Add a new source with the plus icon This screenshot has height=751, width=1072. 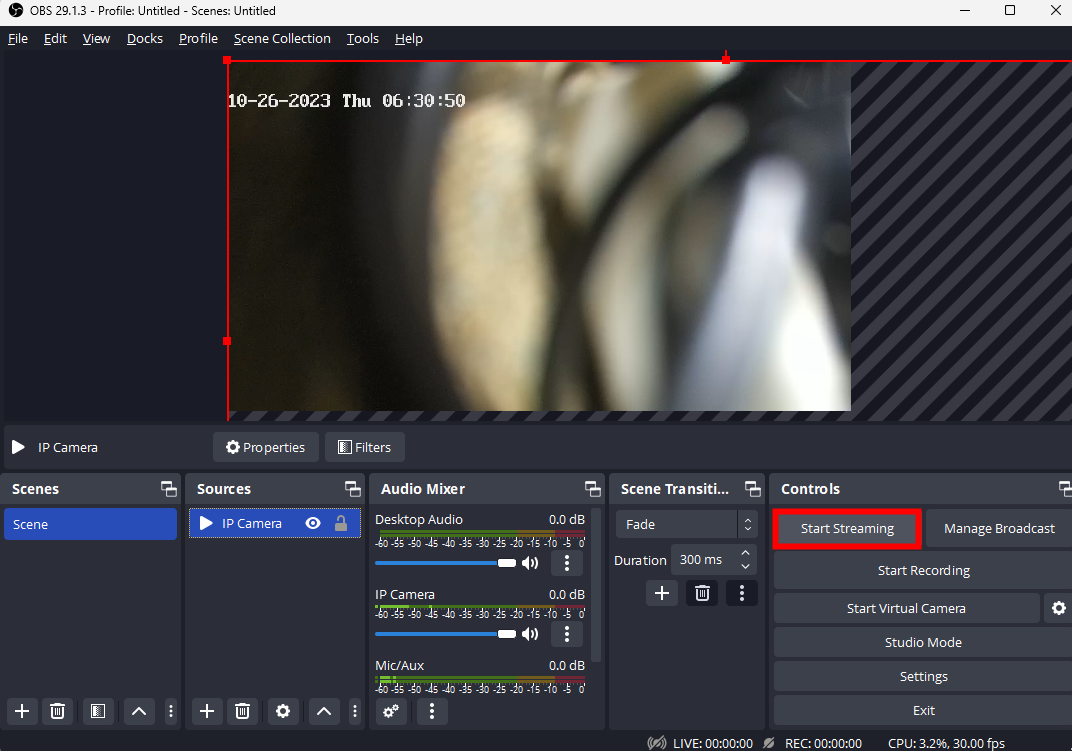tap(206, 711)
